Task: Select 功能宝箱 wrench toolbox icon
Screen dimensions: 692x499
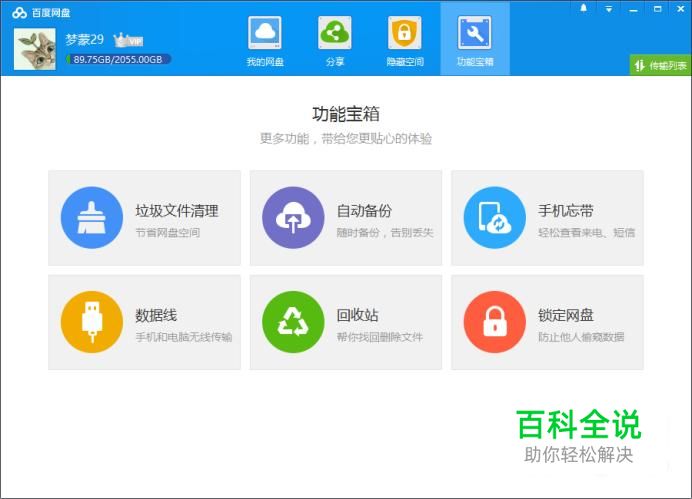Action: tap(474, 33)
